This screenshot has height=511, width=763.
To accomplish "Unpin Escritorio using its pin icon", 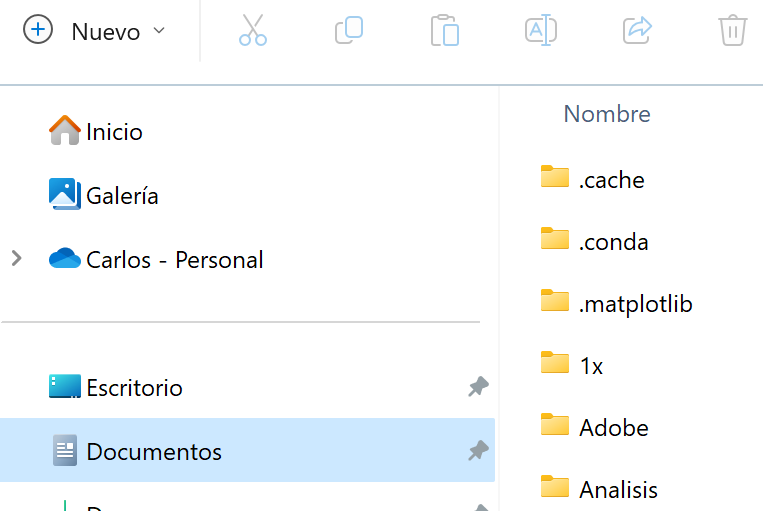I will pos(478,387).
